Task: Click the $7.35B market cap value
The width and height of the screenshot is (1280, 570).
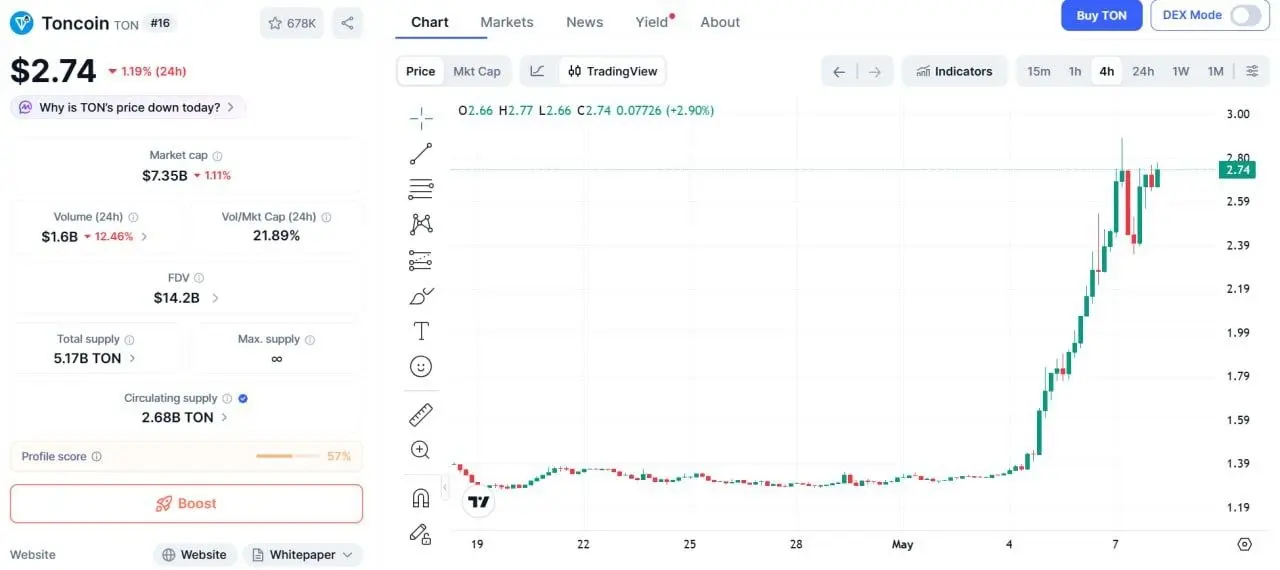Action: click(x=165, y=175)
